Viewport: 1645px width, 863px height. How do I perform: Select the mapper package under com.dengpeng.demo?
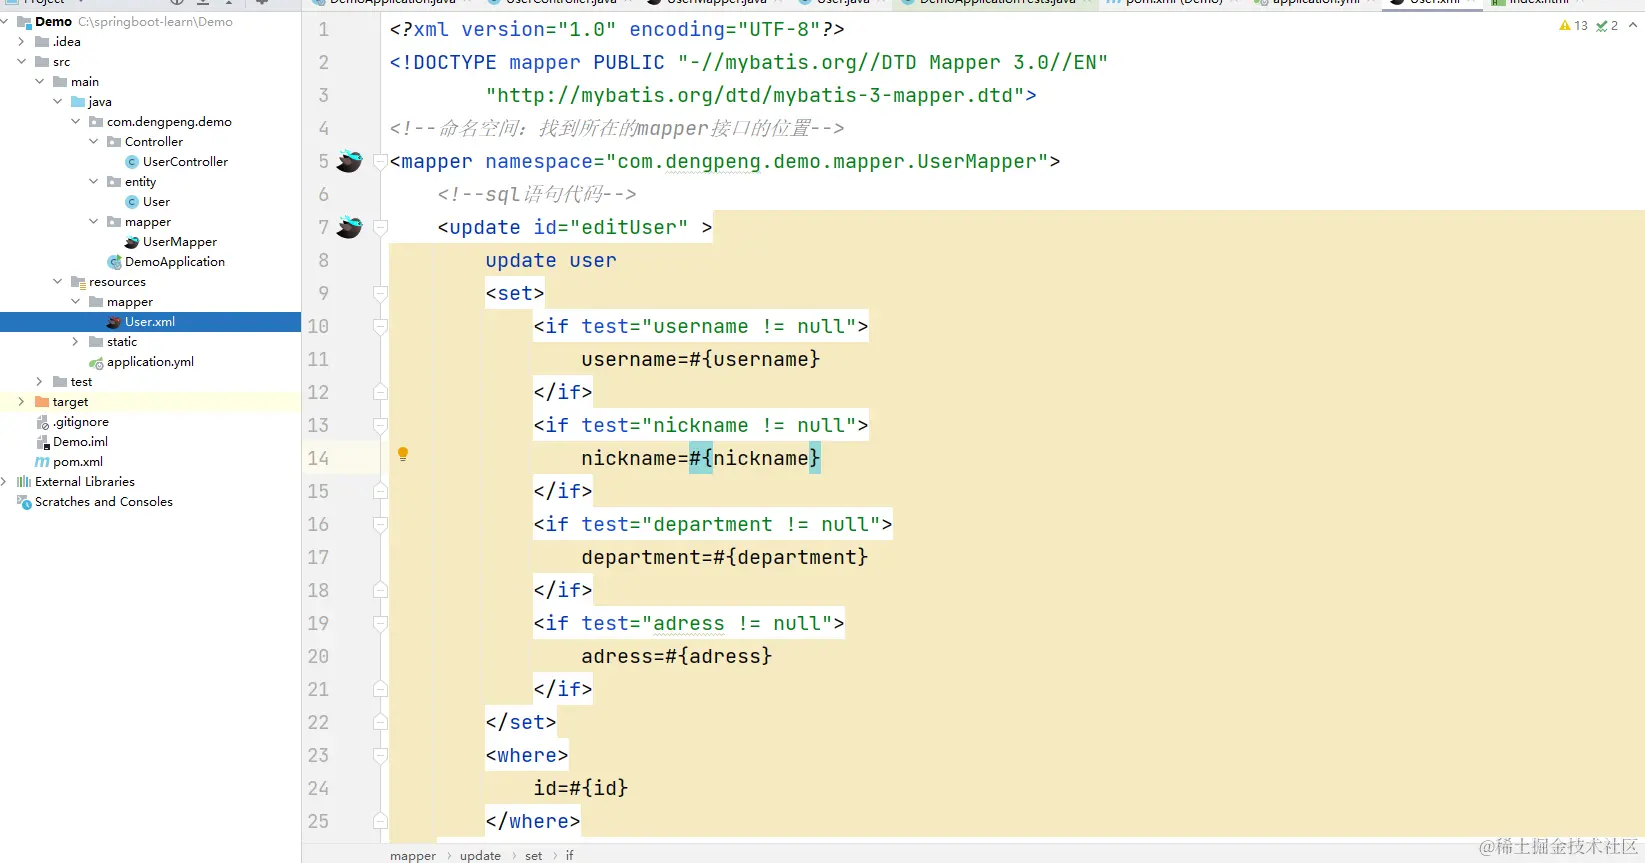[x=150, y=222]
